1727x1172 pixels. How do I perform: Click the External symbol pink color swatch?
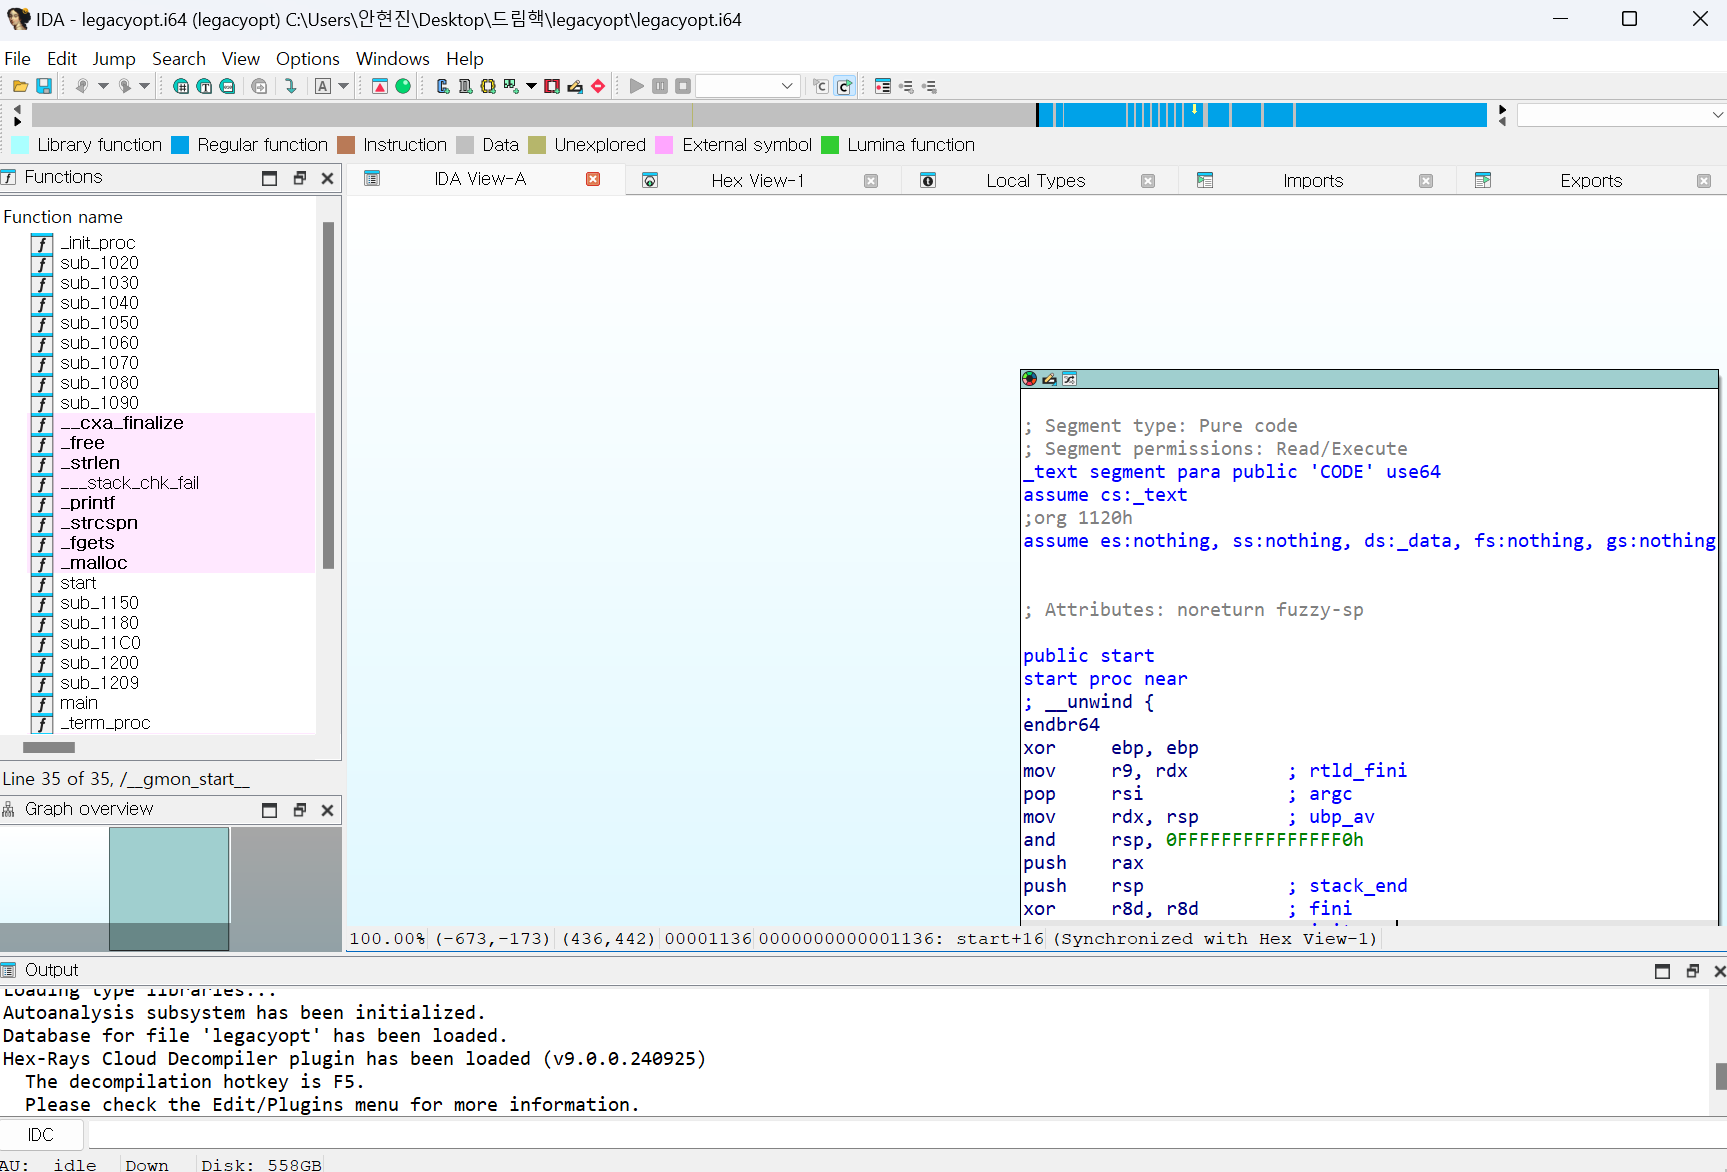[x=664, y=145]
